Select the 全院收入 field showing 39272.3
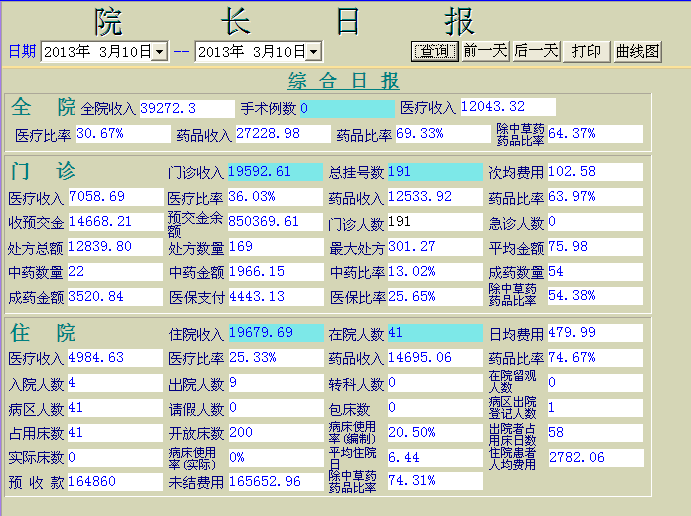691x516 pixels. 187,109
